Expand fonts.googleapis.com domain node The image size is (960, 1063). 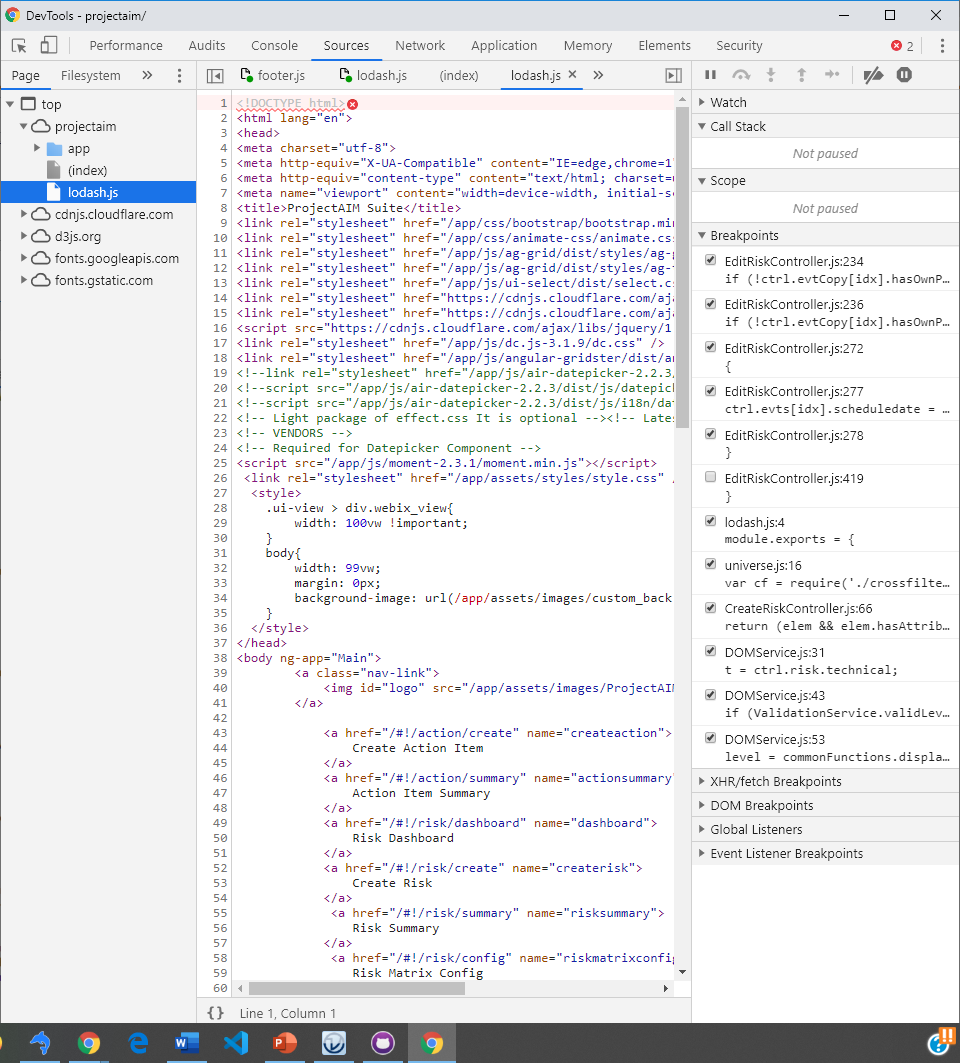click(x=24, y=258)
